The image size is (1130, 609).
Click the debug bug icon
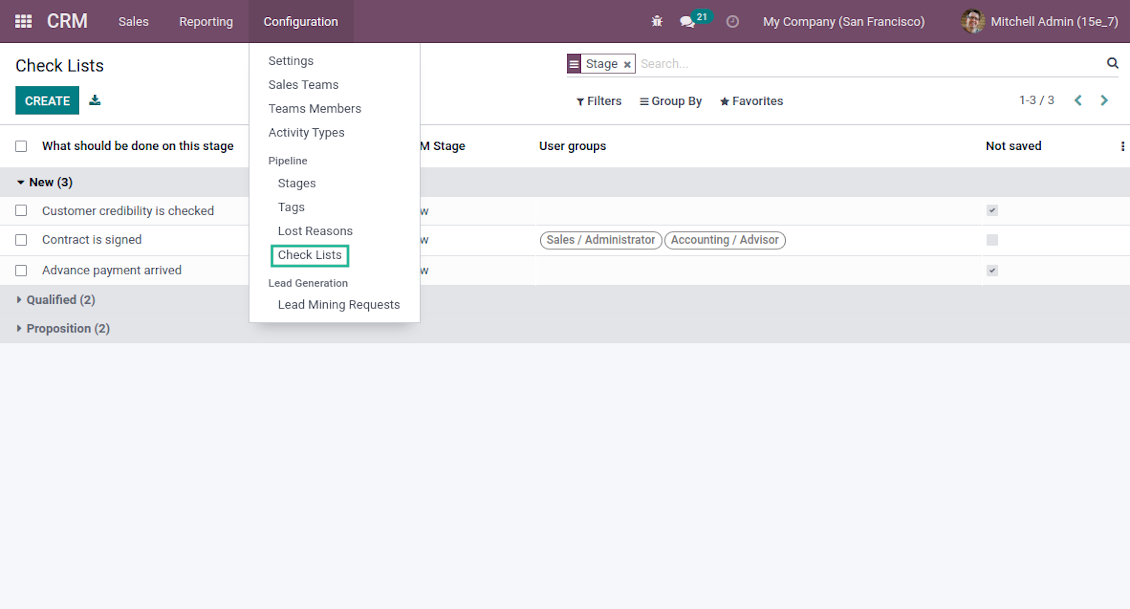[657, 22]
